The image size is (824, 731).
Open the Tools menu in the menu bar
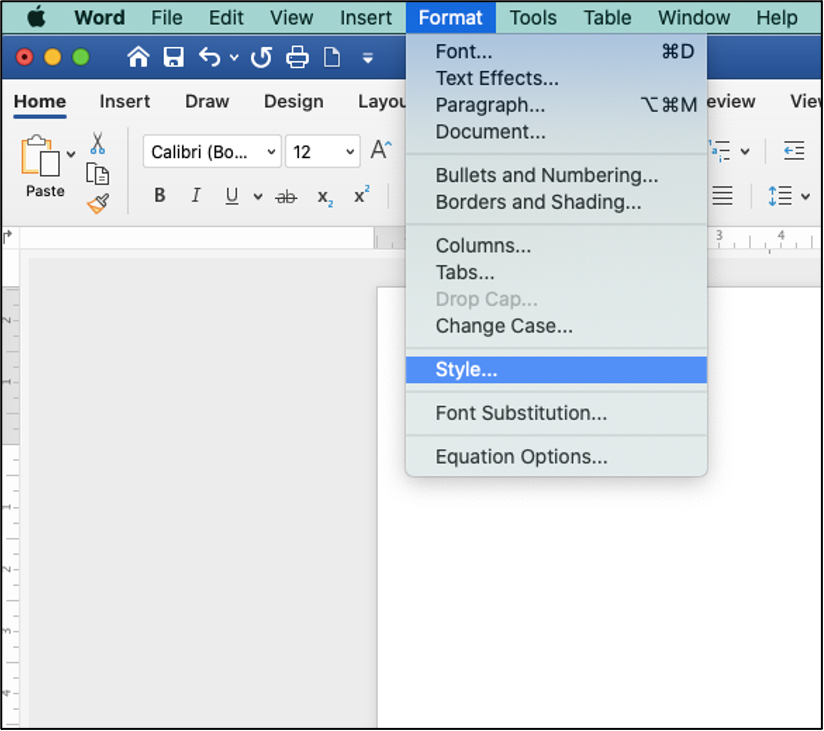[533, 17]
